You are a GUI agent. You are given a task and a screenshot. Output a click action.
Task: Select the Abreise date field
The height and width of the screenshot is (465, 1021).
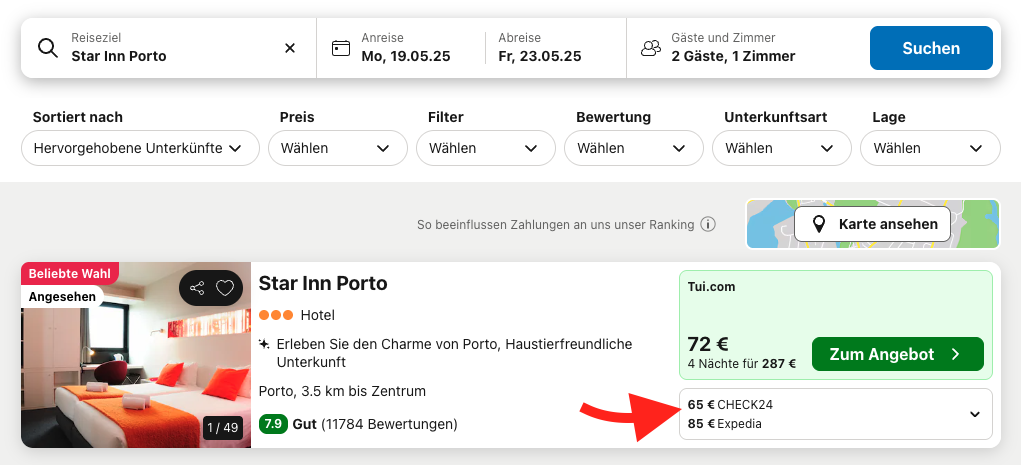coord(555,48)
